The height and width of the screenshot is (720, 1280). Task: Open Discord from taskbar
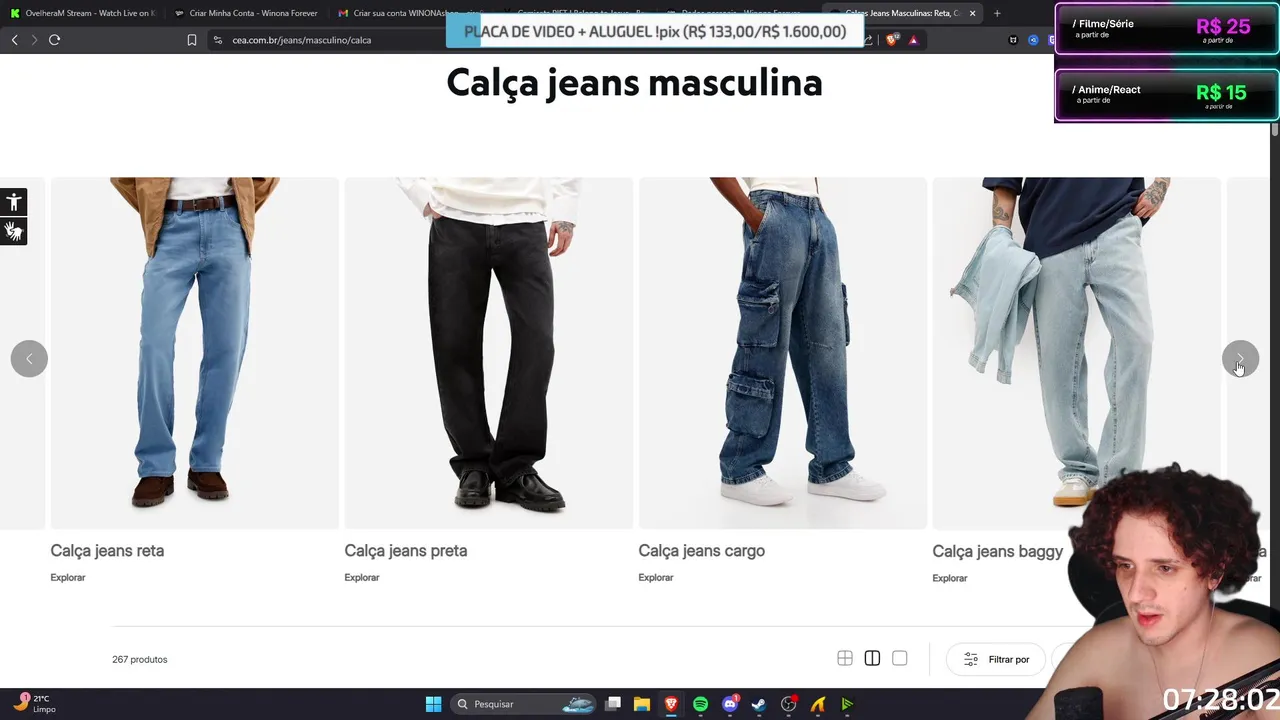pos(730,704)
